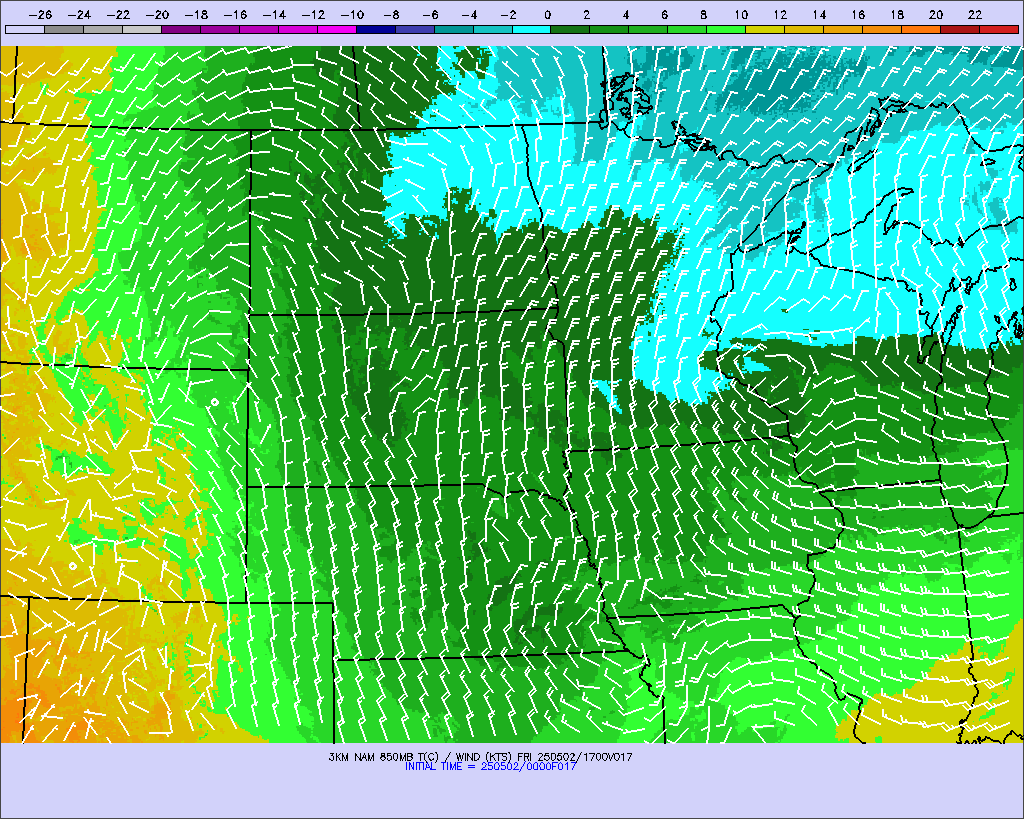
Task: Select the -22 legend label
Action: pyautogui.click(x=118, y=15)
